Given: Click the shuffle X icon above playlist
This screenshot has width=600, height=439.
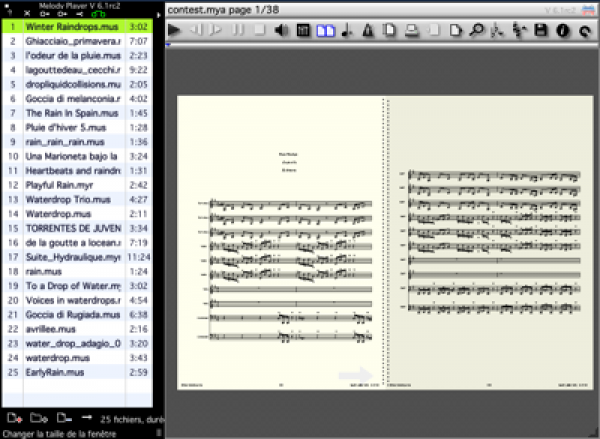Looking at the screenshot, I should pos(28,14).
